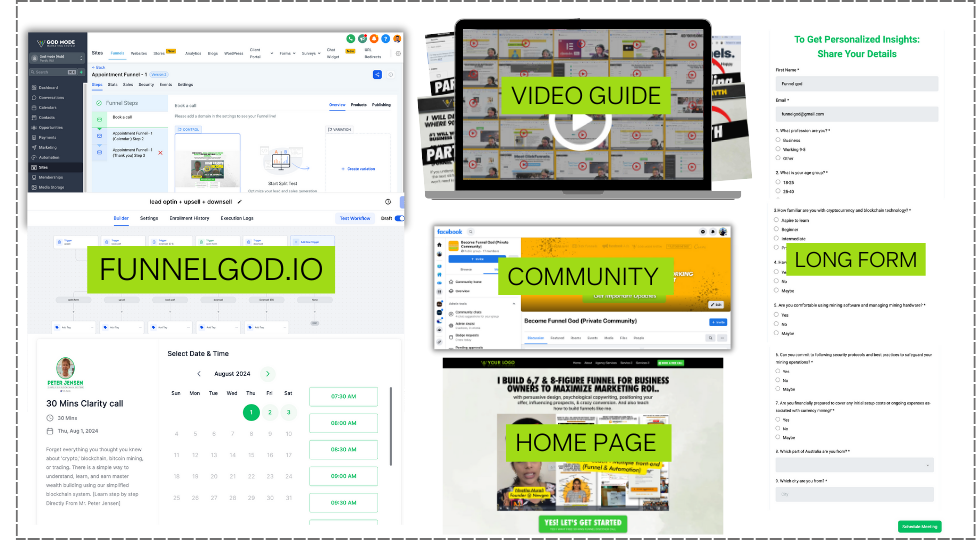
Task: Click the blue share funnel button
Action: [x=377, y=75]
